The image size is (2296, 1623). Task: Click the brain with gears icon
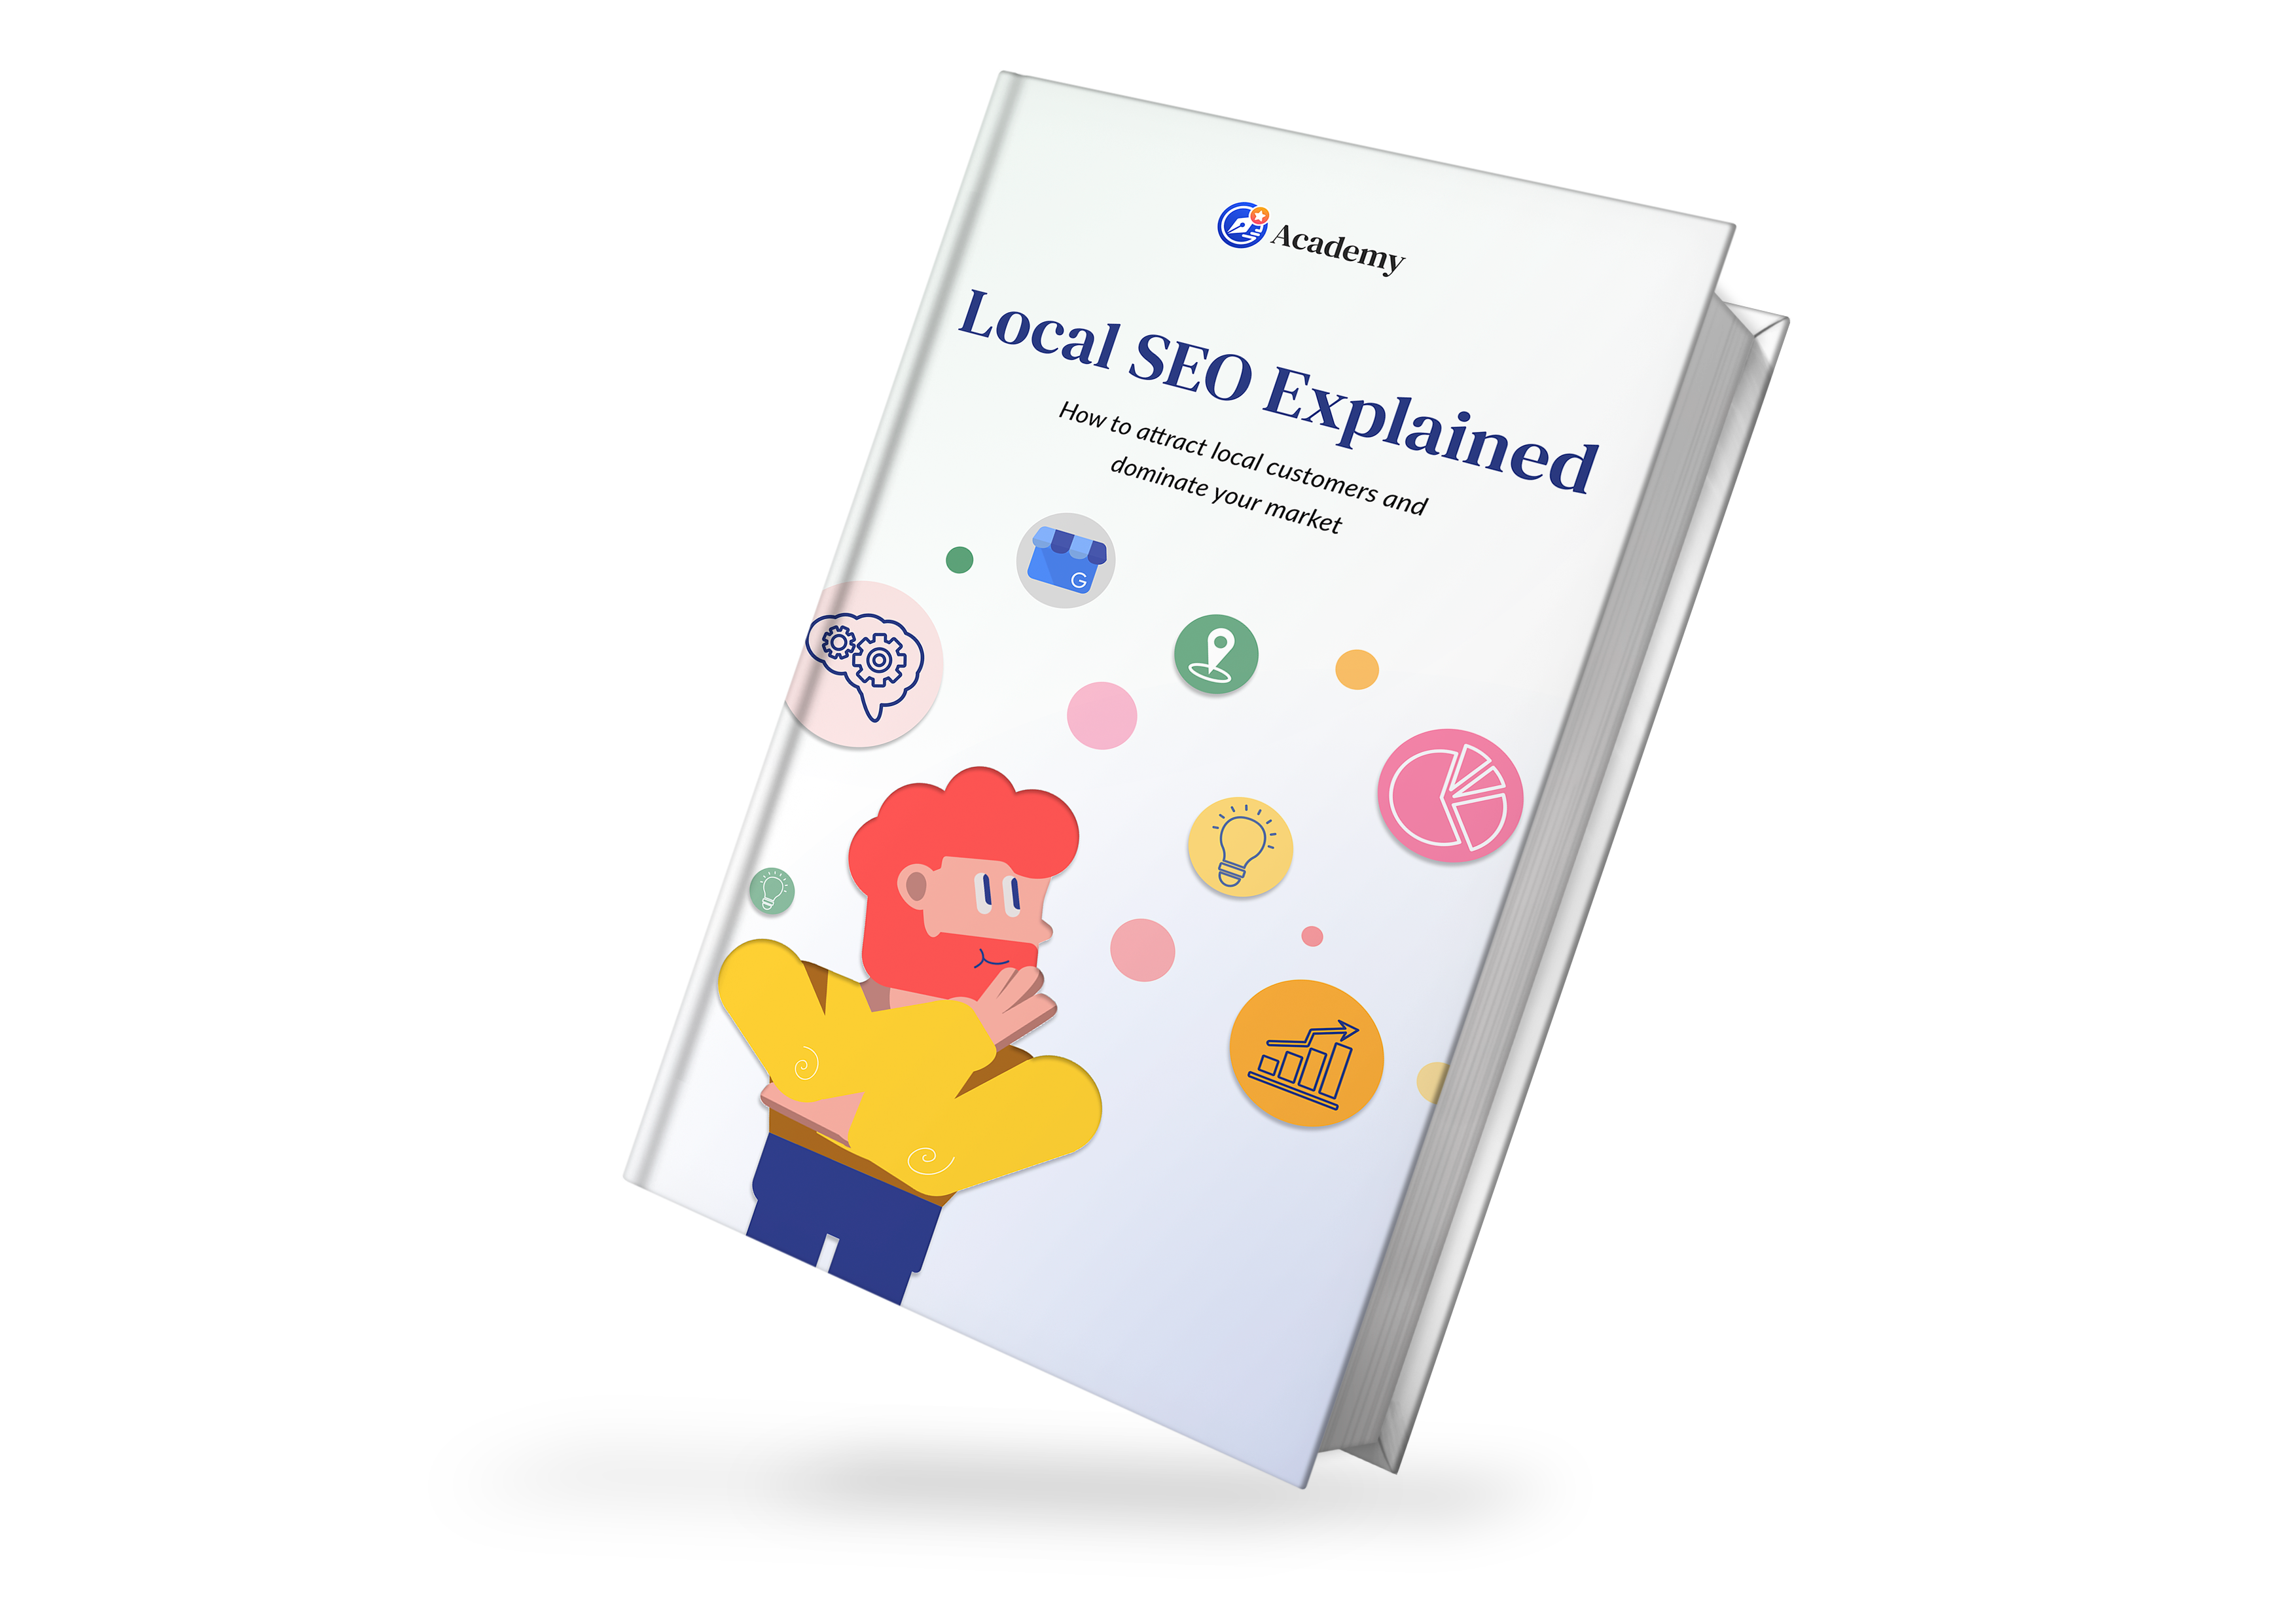point(863,664)
